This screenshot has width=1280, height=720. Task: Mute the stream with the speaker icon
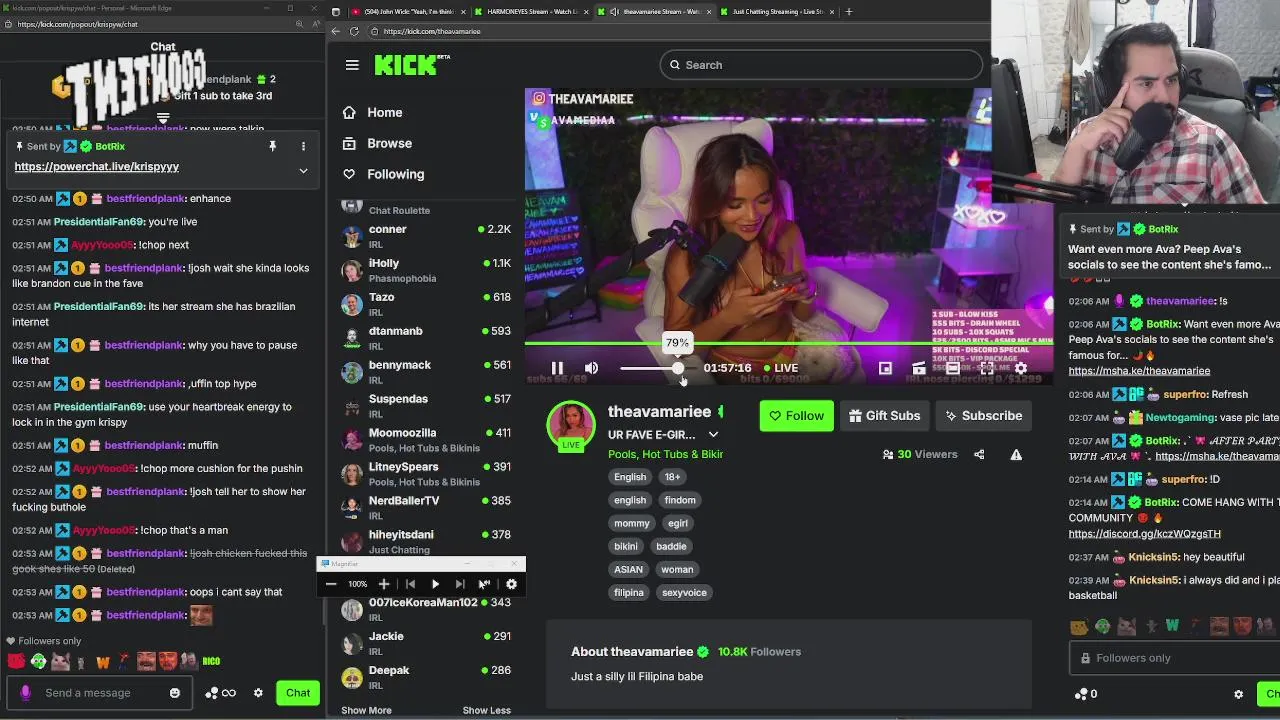click(591, 368)
